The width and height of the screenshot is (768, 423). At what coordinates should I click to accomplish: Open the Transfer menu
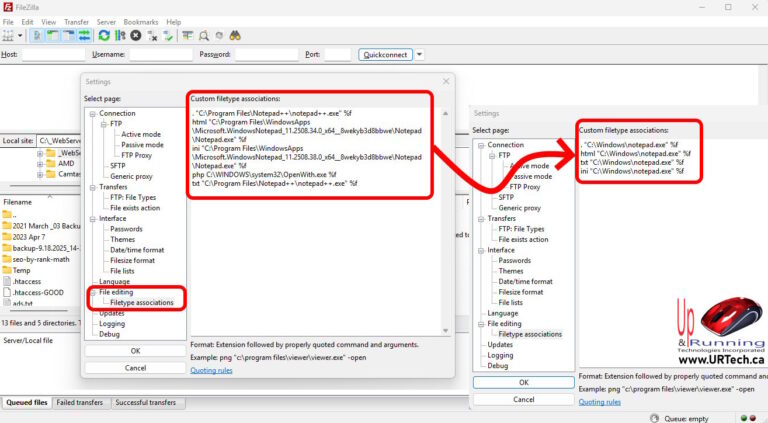point(76,22)
